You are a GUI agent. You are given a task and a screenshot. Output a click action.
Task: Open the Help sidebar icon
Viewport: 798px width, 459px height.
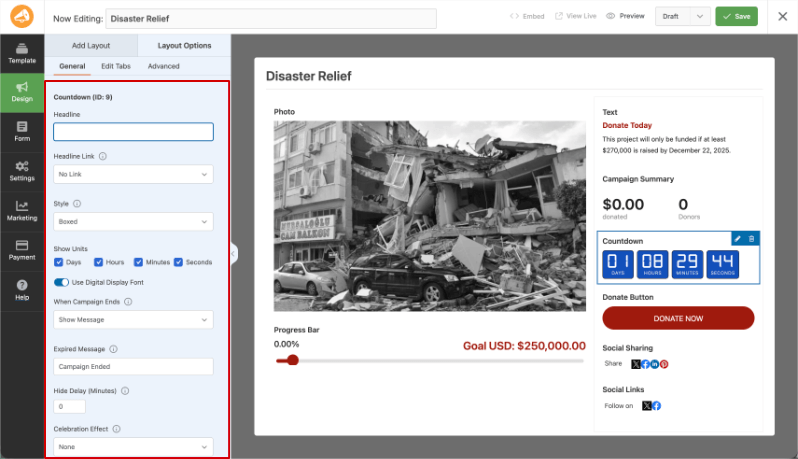pyautogui.click(x=22, y=291)
